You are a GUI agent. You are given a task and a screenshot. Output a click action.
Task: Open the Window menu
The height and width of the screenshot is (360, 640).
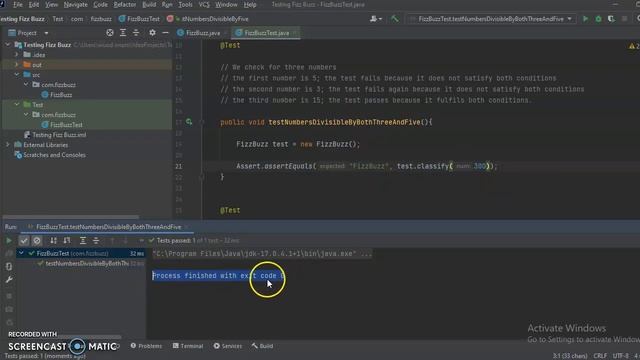click(x=226, y=4)
